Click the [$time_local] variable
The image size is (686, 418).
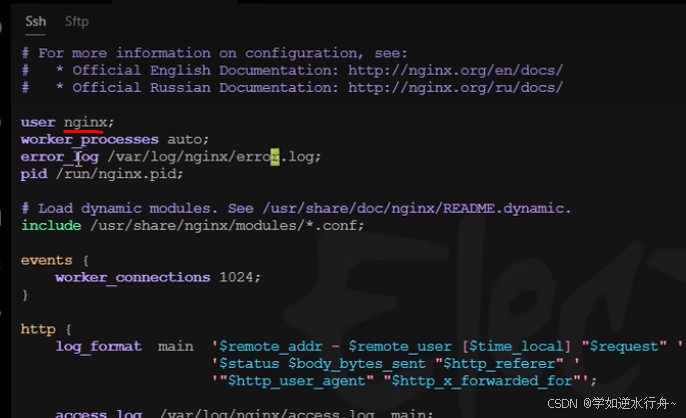click(516, 347)
